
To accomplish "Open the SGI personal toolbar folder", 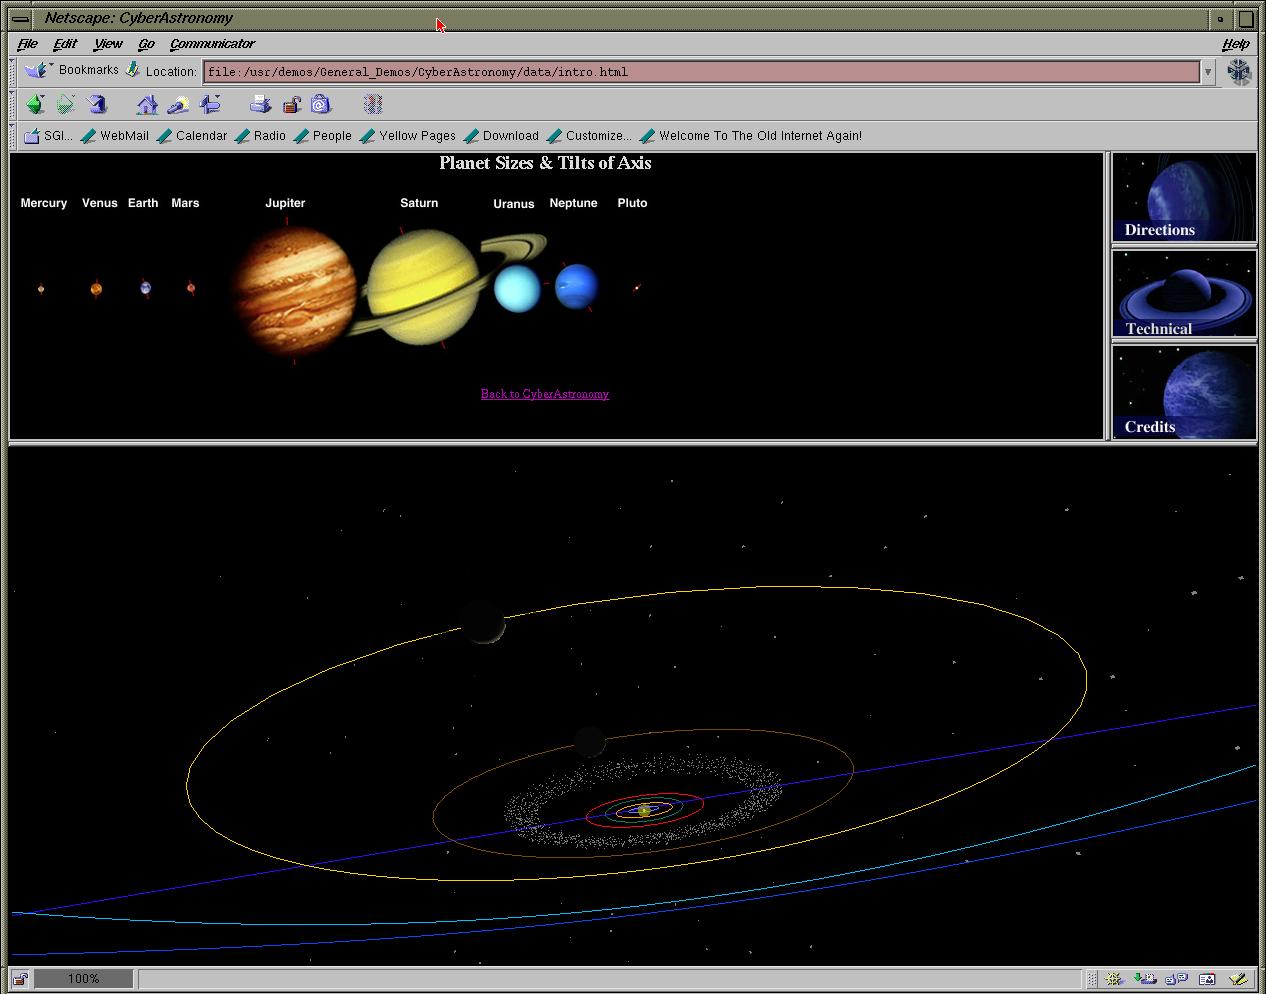I will tap(48, 136).
